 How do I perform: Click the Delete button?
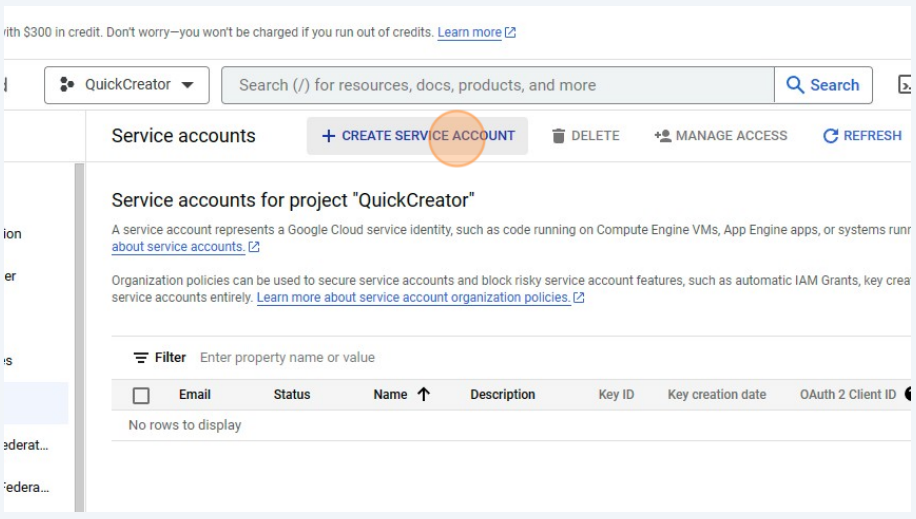point(585,136)
